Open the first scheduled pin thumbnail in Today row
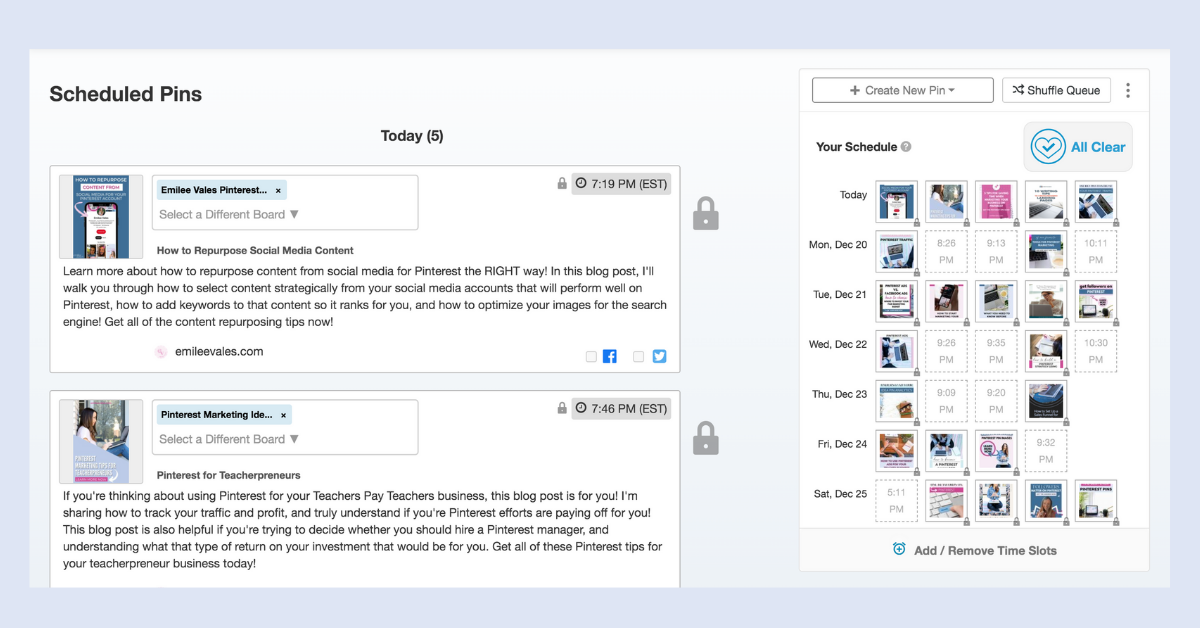 pos(896,202)
